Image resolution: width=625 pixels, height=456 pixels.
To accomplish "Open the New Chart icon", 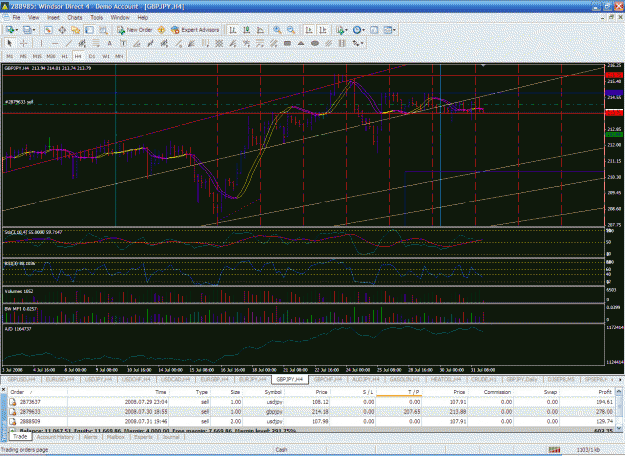I will [x=10, y=30].
